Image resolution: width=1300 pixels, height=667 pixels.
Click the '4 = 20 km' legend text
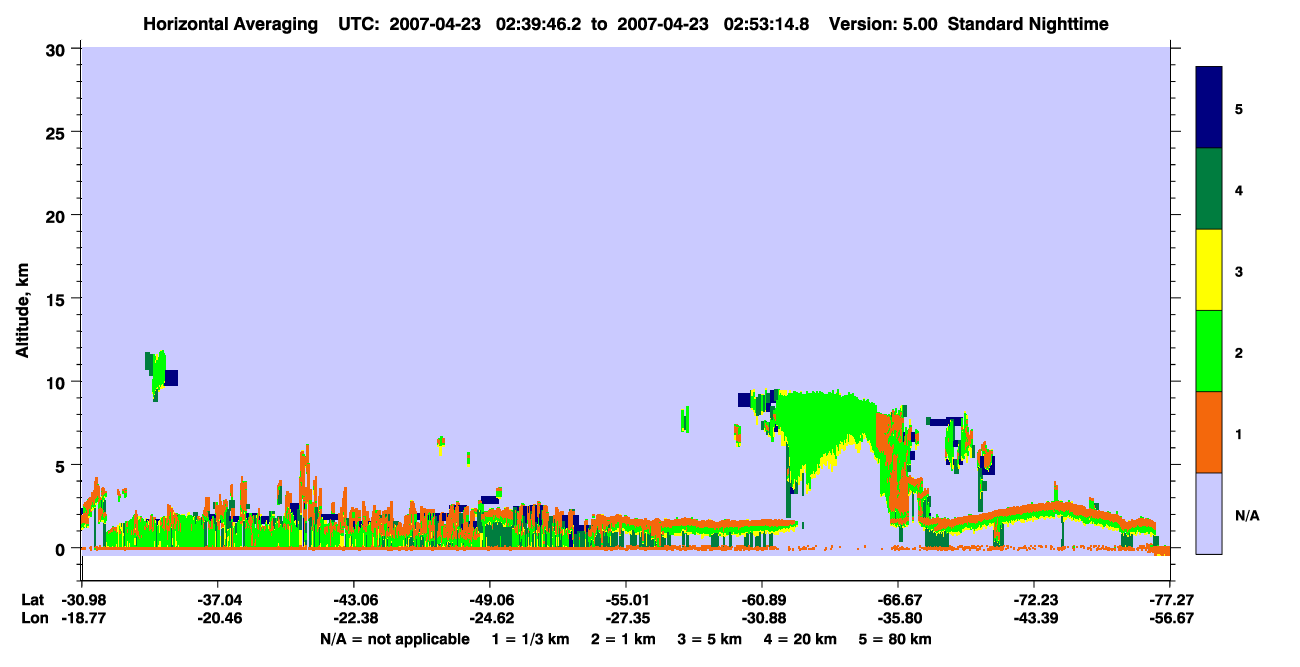tap(800, 639)
